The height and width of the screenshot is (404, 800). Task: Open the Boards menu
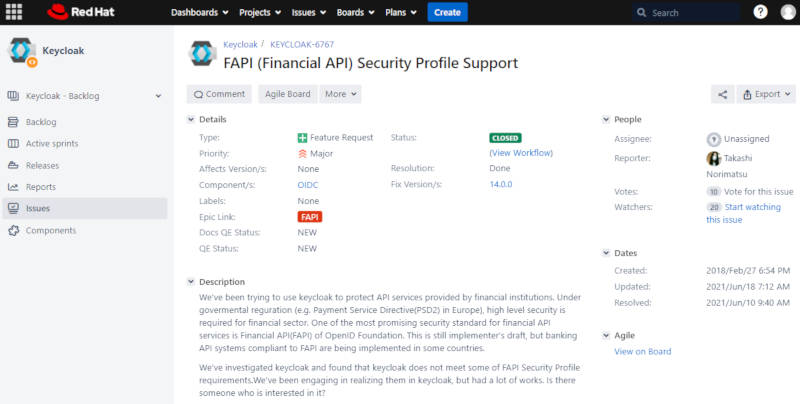(x=356, y=12)
